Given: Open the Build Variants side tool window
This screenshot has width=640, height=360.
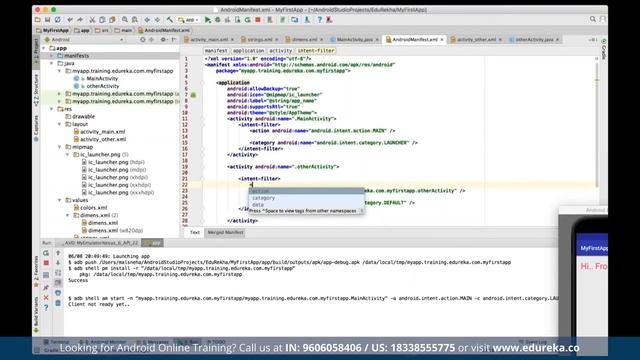Looking at the screenshot, I should click(36, 314).
